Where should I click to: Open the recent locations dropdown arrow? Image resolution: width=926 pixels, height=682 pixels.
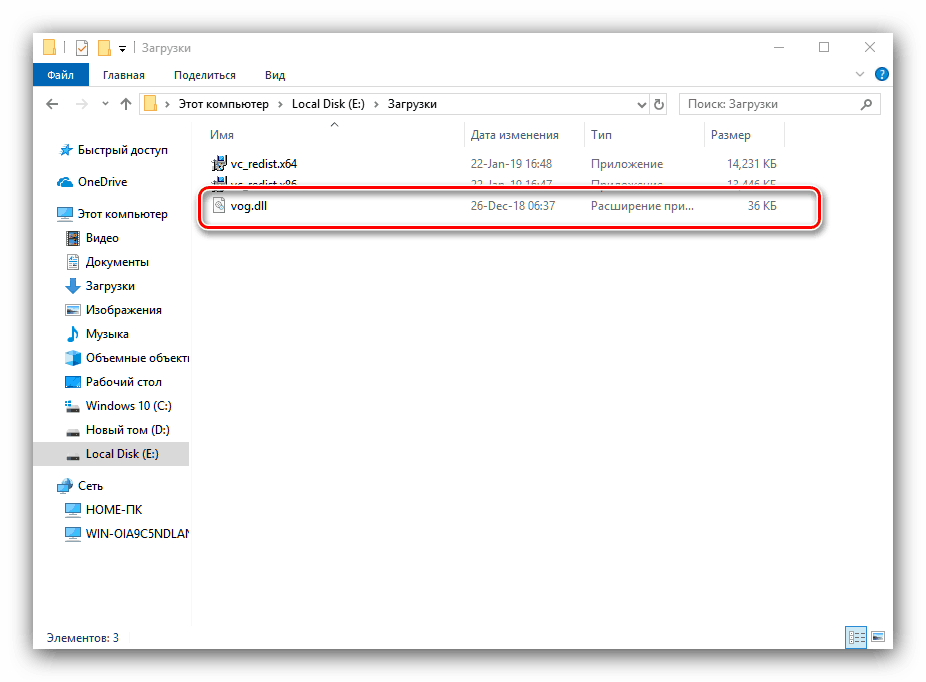coord(105,104)
